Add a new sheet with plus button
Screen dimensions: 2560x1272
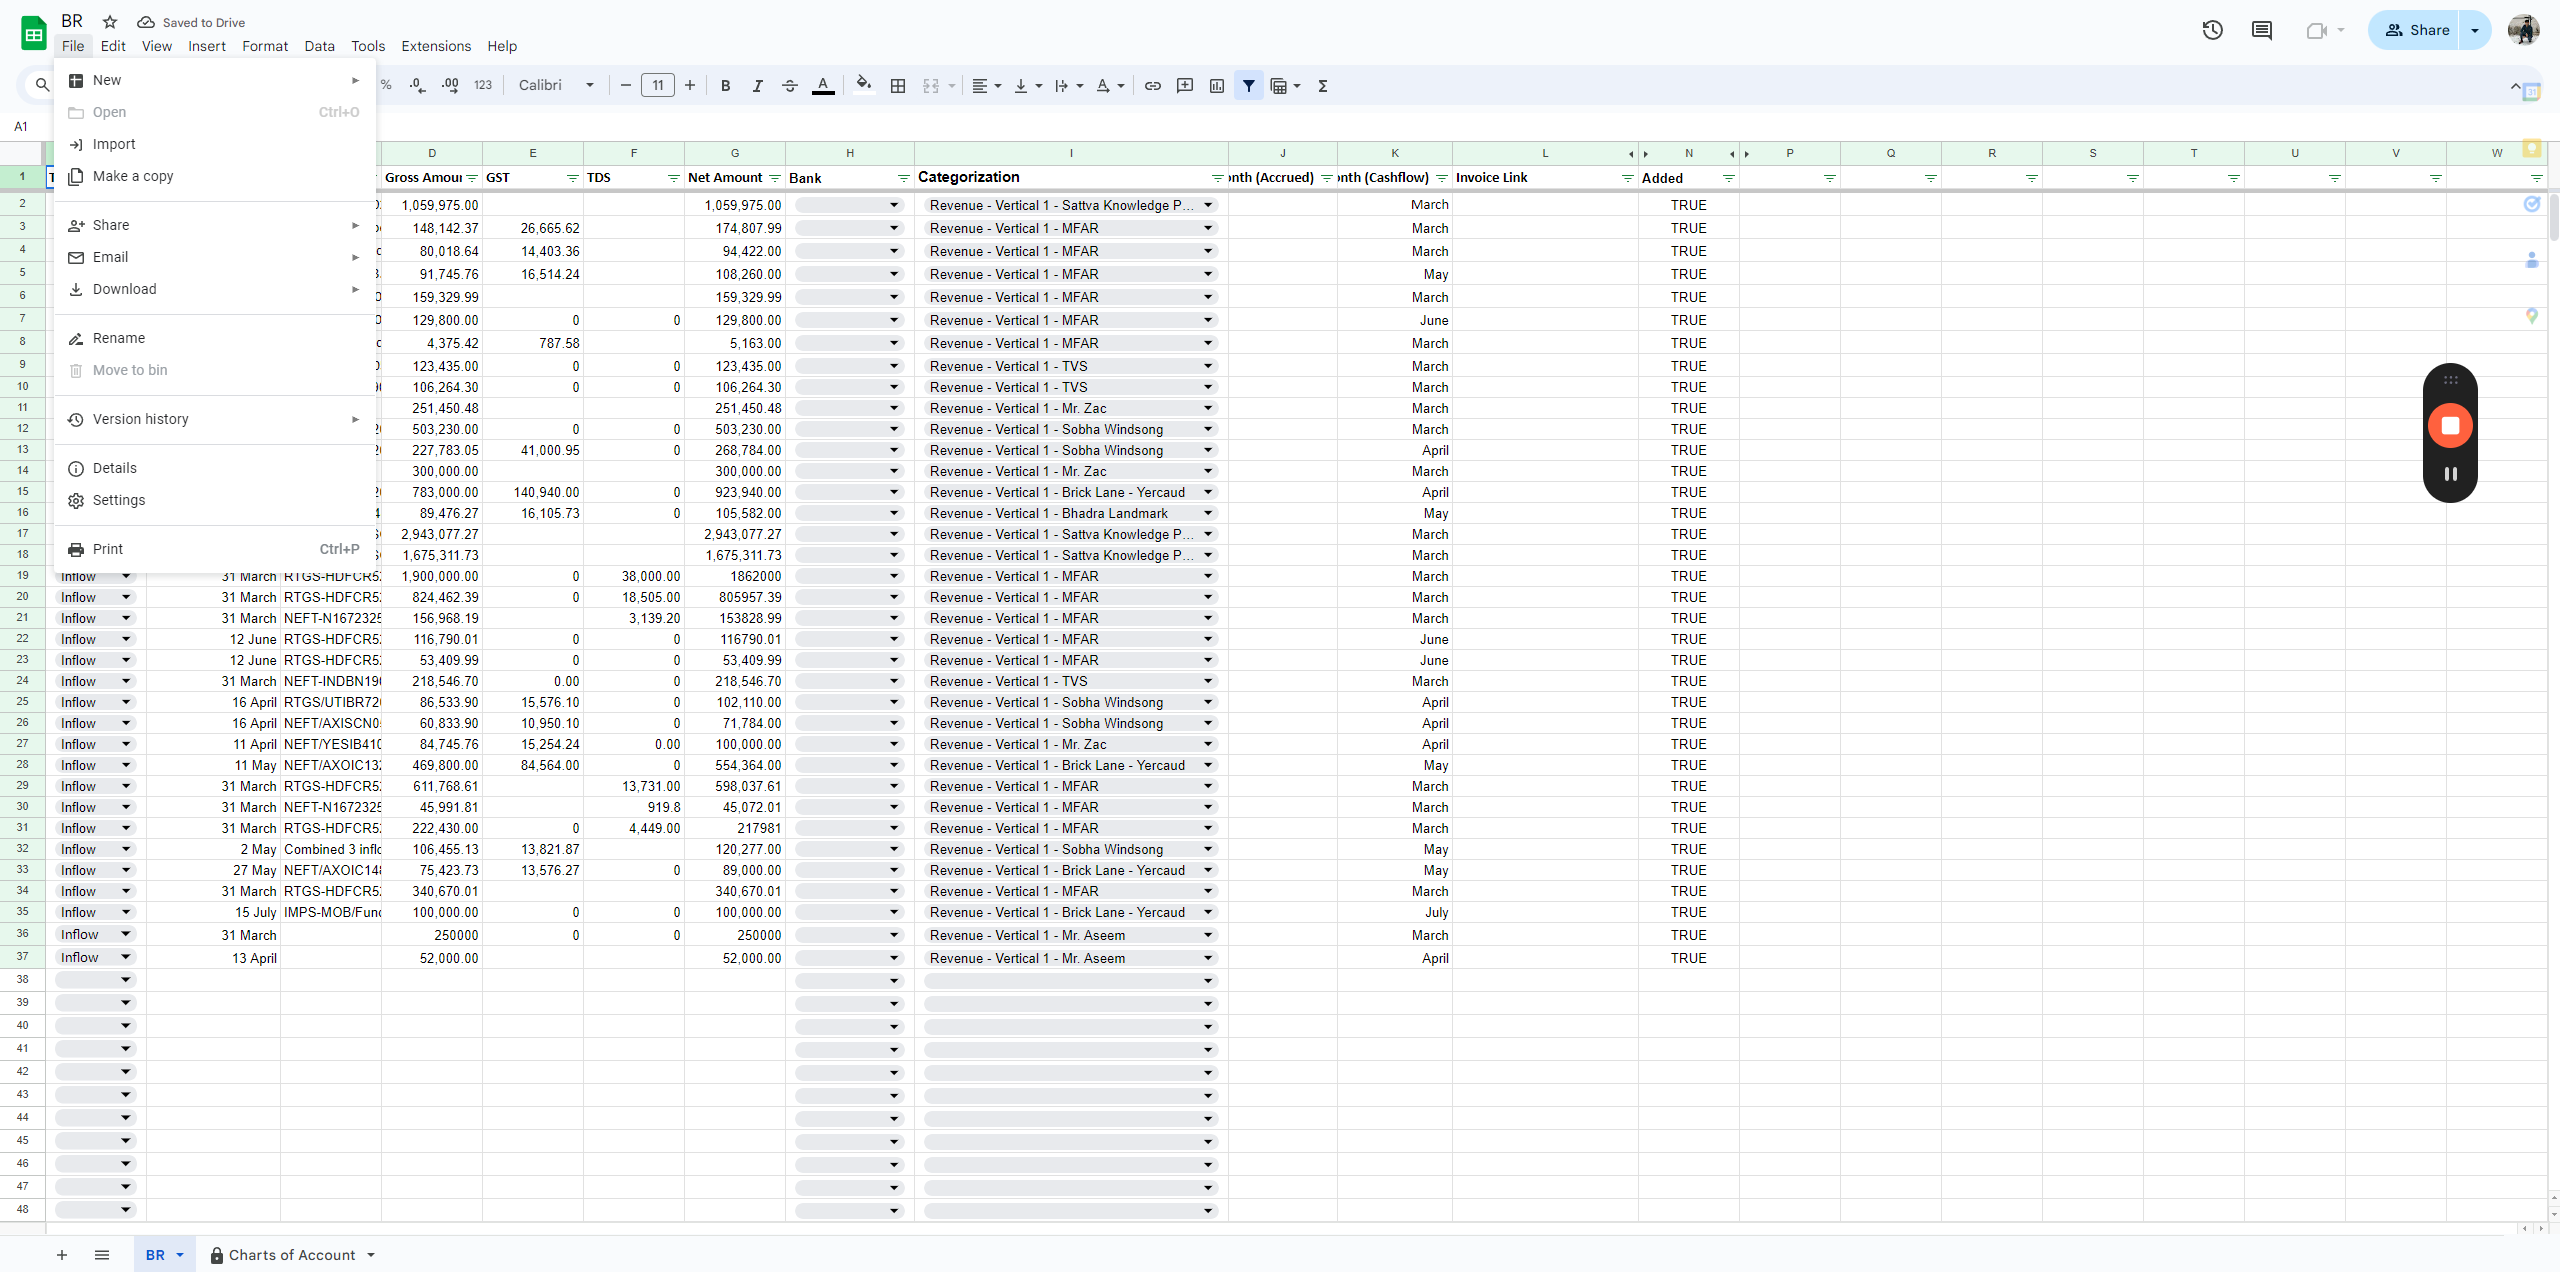62,1255
